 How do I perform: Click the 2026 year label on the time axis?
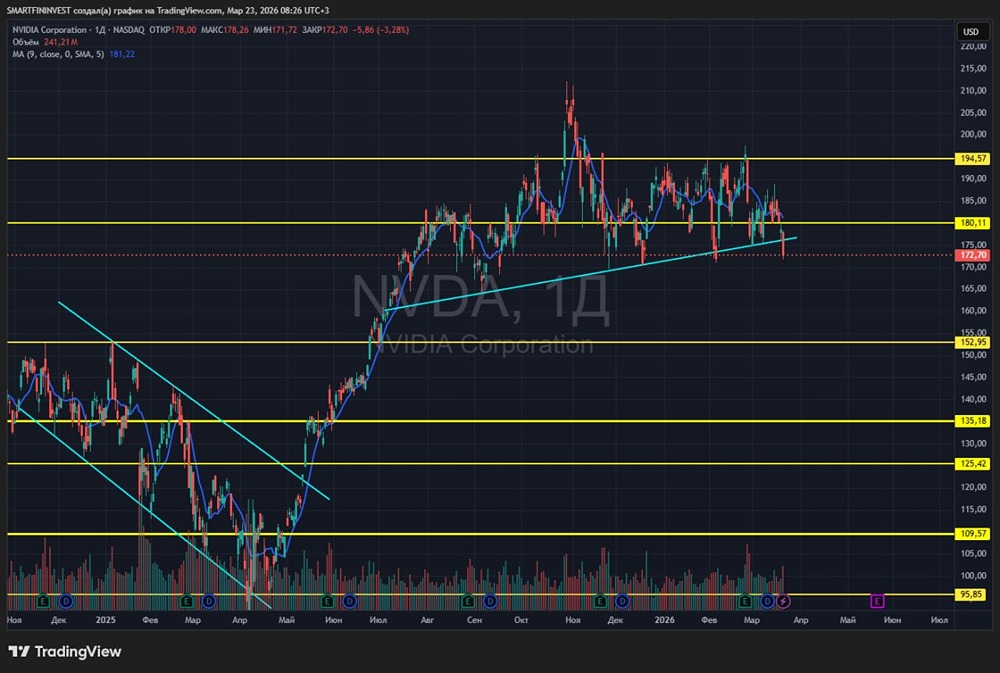pyautogui.click(x=665, y=619)
